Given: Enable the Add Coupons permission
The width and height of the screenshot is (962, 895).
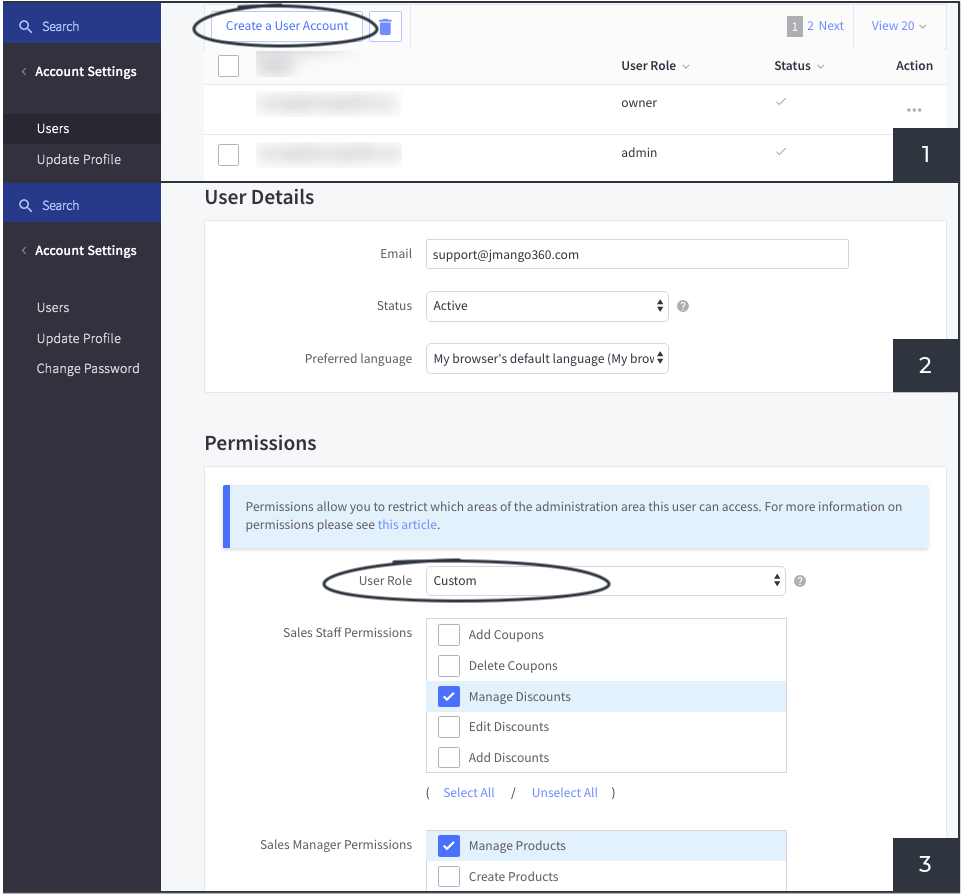Looking at the screenshot, I should [448, 634].
